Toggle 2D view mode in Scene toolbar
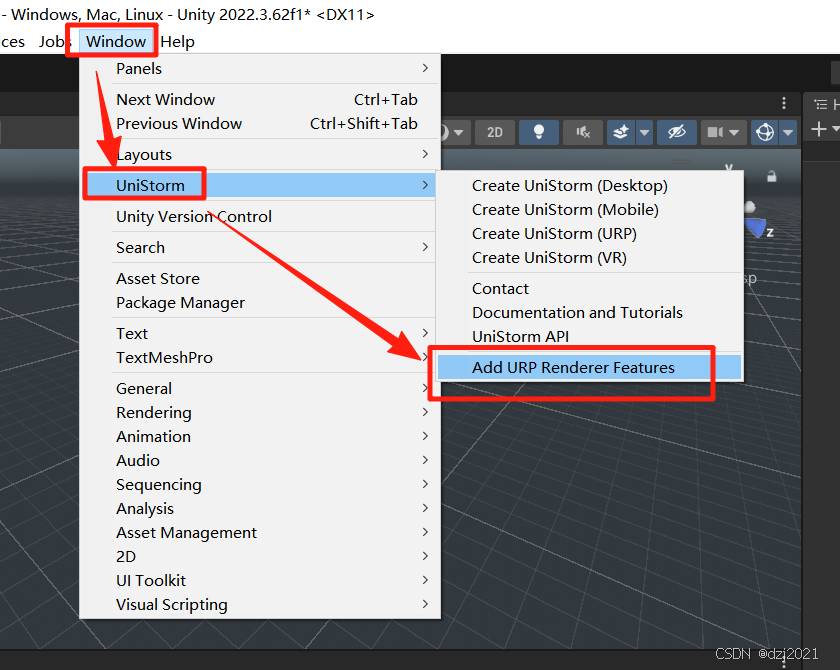The image size is (840, 670). pos(494,132)
